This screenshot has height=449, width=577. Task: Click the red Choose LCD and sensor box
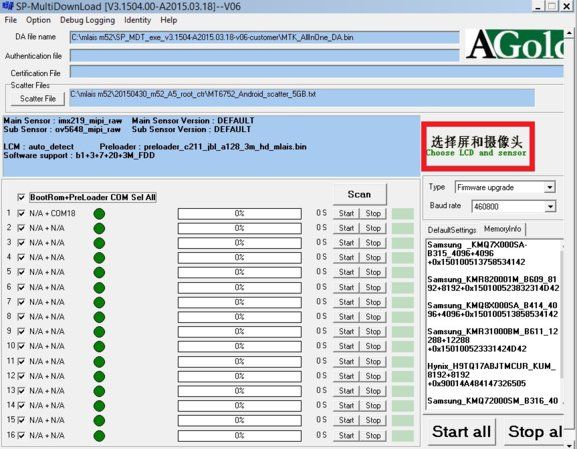pyautogui.click(x=478, y=146)
